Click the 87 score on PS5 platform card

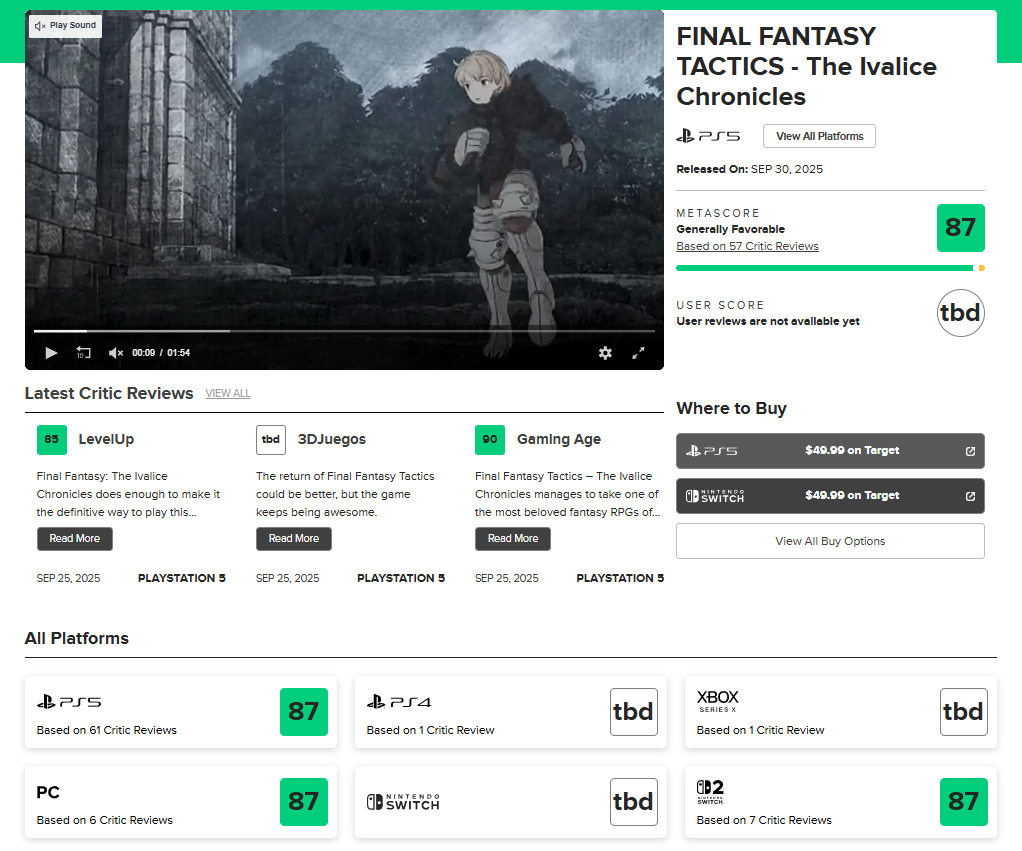click(x=304, y=712)
